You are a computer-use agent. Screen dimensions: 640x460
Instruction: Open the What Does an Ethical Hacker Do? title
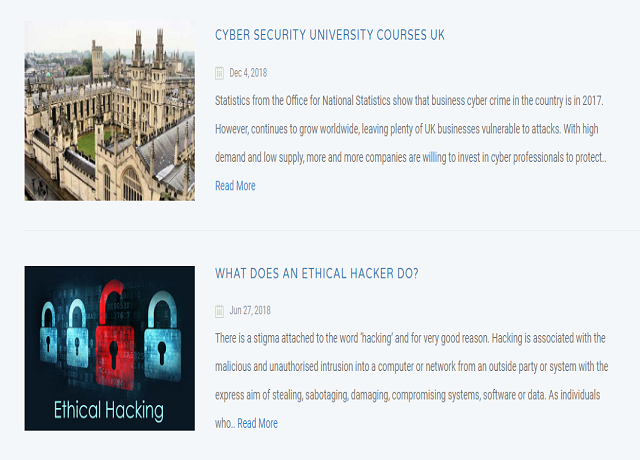point(317,273)
